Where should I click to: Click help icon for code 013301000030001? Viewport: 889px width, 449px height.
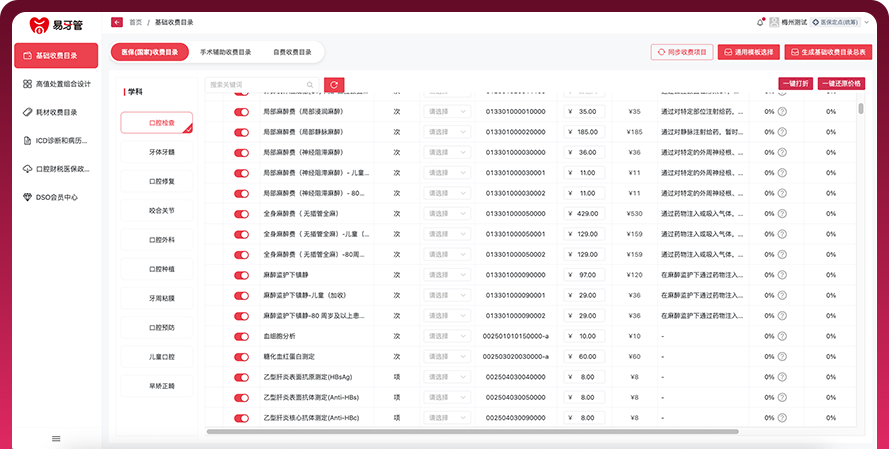coord(782,173)
